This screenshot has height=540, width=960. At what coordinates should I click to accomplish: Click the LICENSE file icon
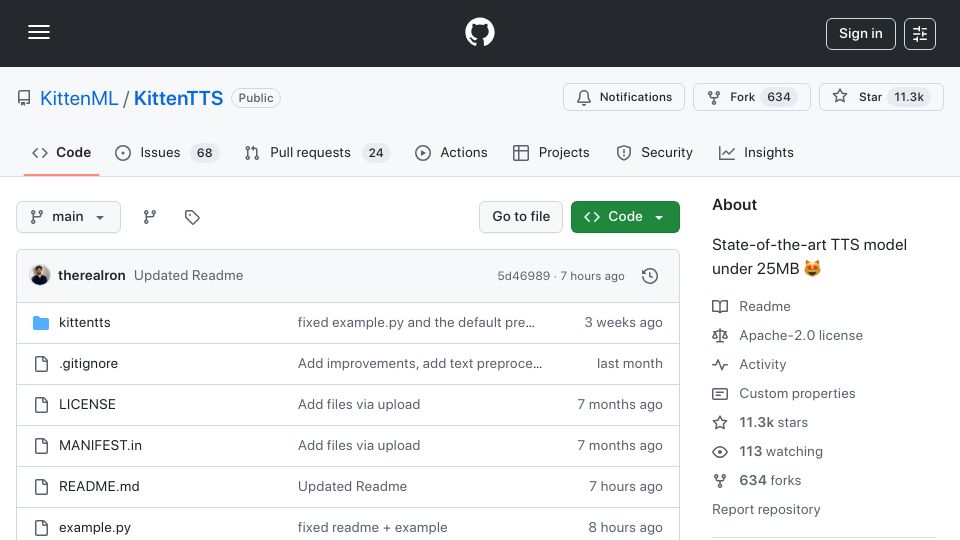pos(41,405)
